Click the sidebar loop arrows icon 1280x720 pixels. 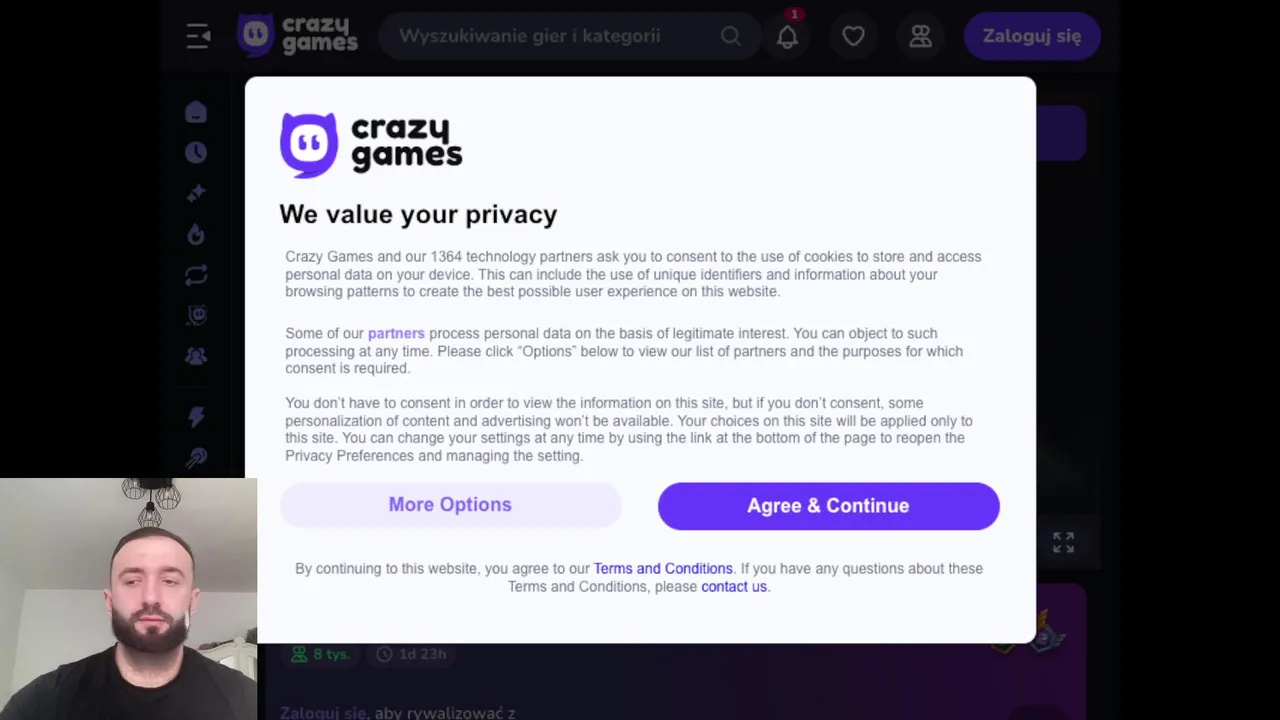coord(196,275)
